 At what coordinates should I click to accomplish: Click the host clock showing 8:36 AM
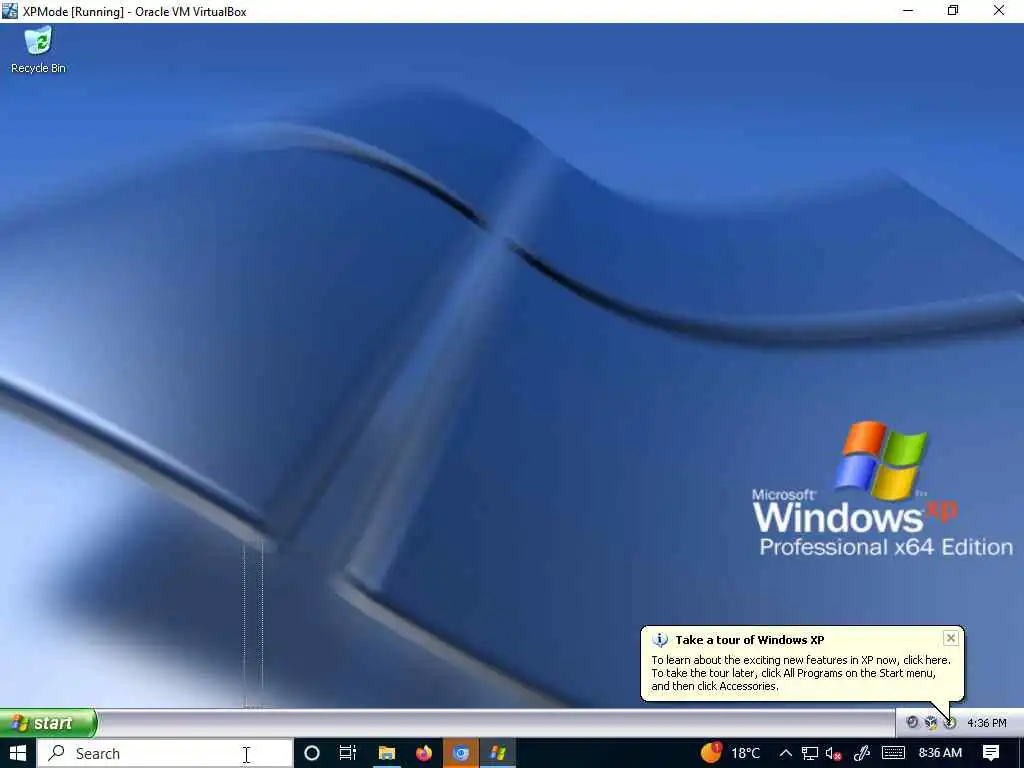click(940, 753)
